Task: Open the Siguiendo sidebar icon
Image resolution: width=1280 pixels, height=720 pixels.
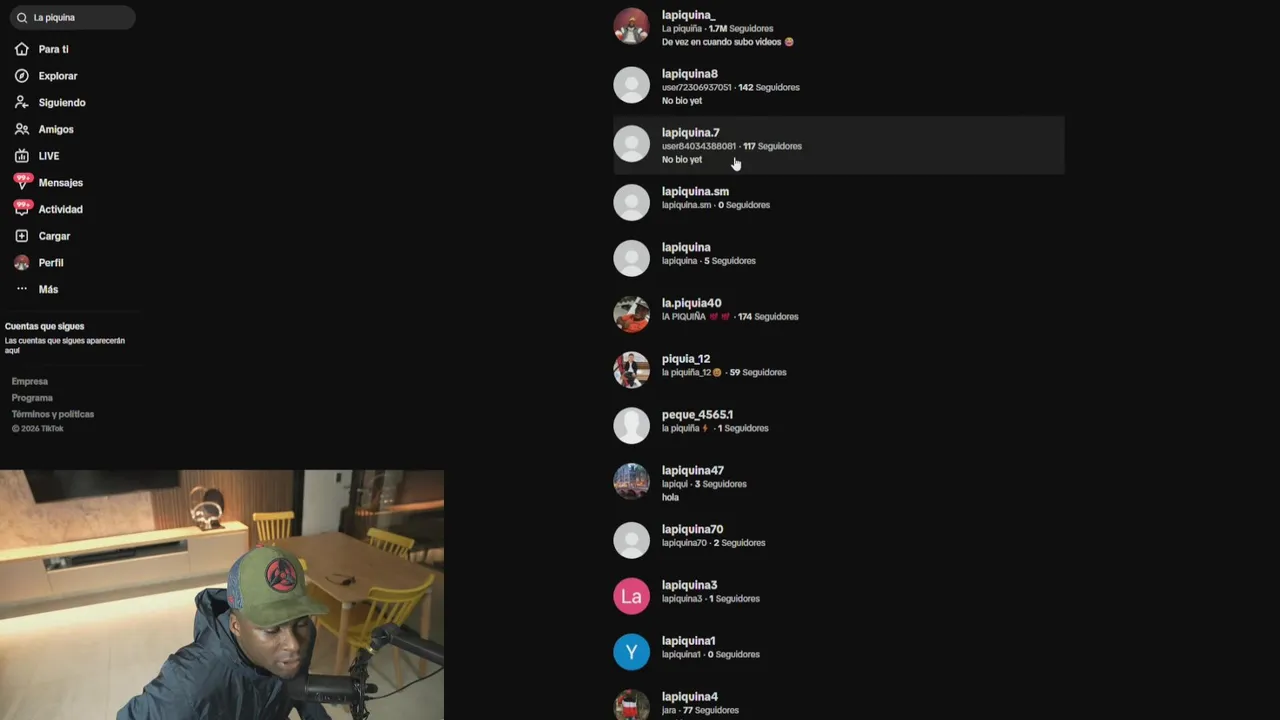Action: coord(22,102)
